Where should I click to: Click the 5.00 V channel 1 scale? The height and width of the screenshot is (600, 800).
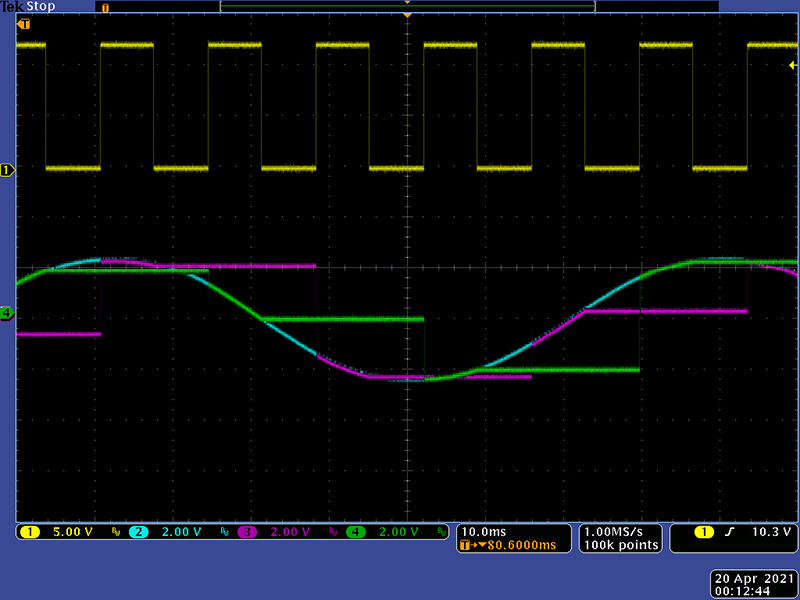point(72,532)
